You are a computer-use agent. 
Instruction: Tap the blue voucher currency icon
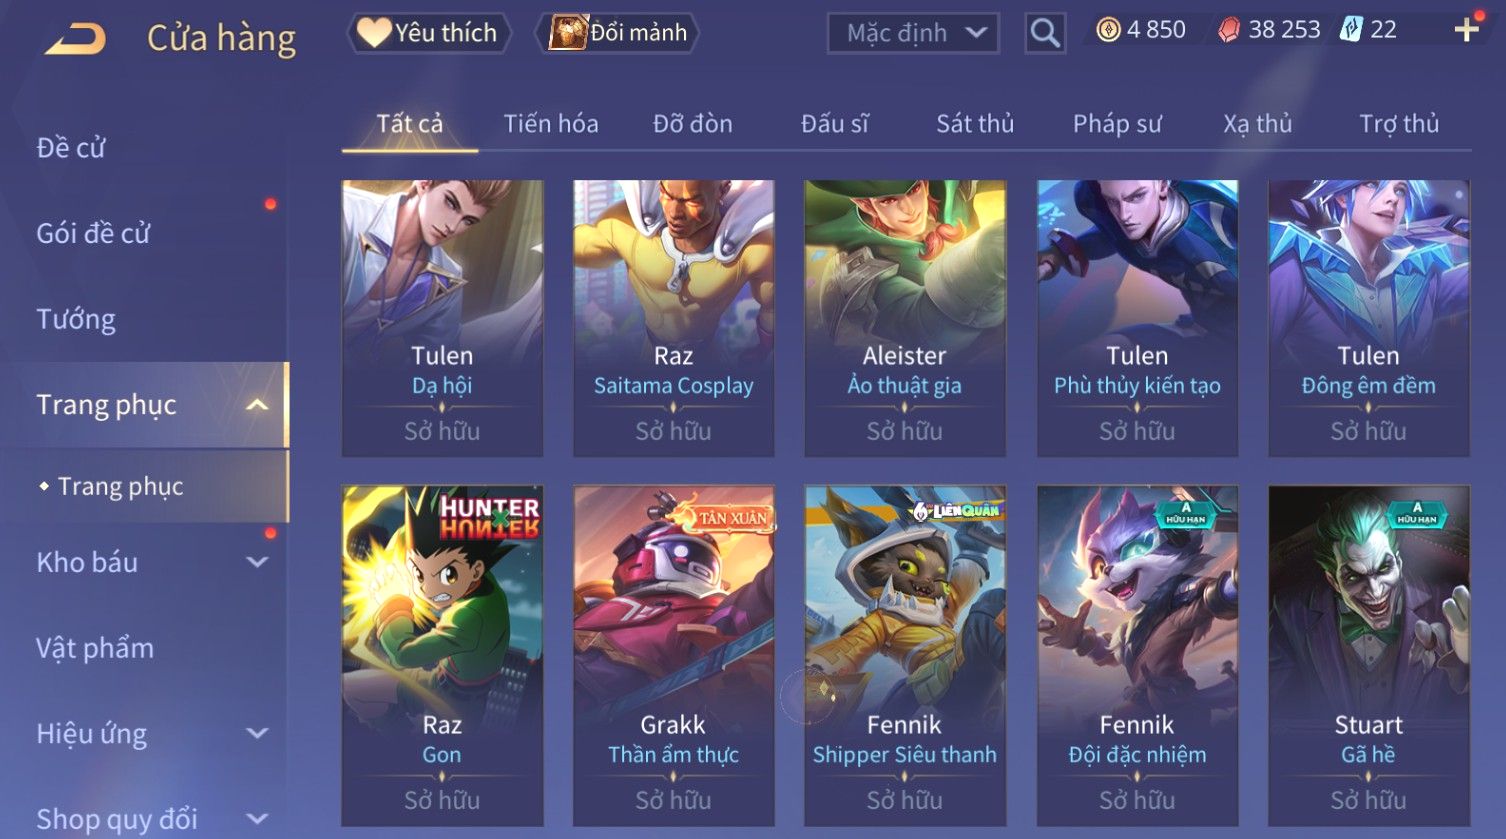1351,30
